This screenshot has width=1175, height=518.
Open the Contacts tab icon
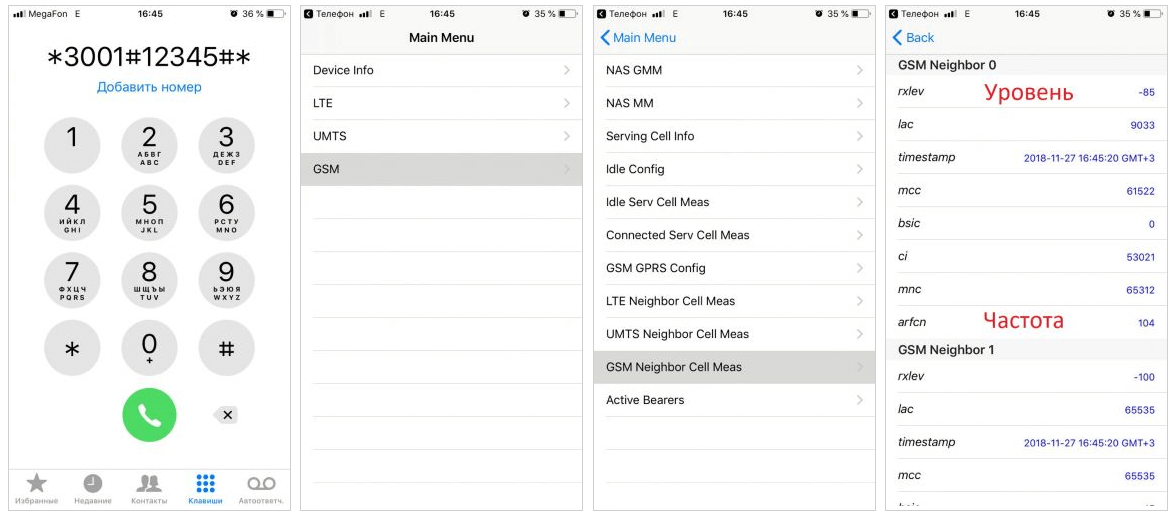tap(149, 483)
